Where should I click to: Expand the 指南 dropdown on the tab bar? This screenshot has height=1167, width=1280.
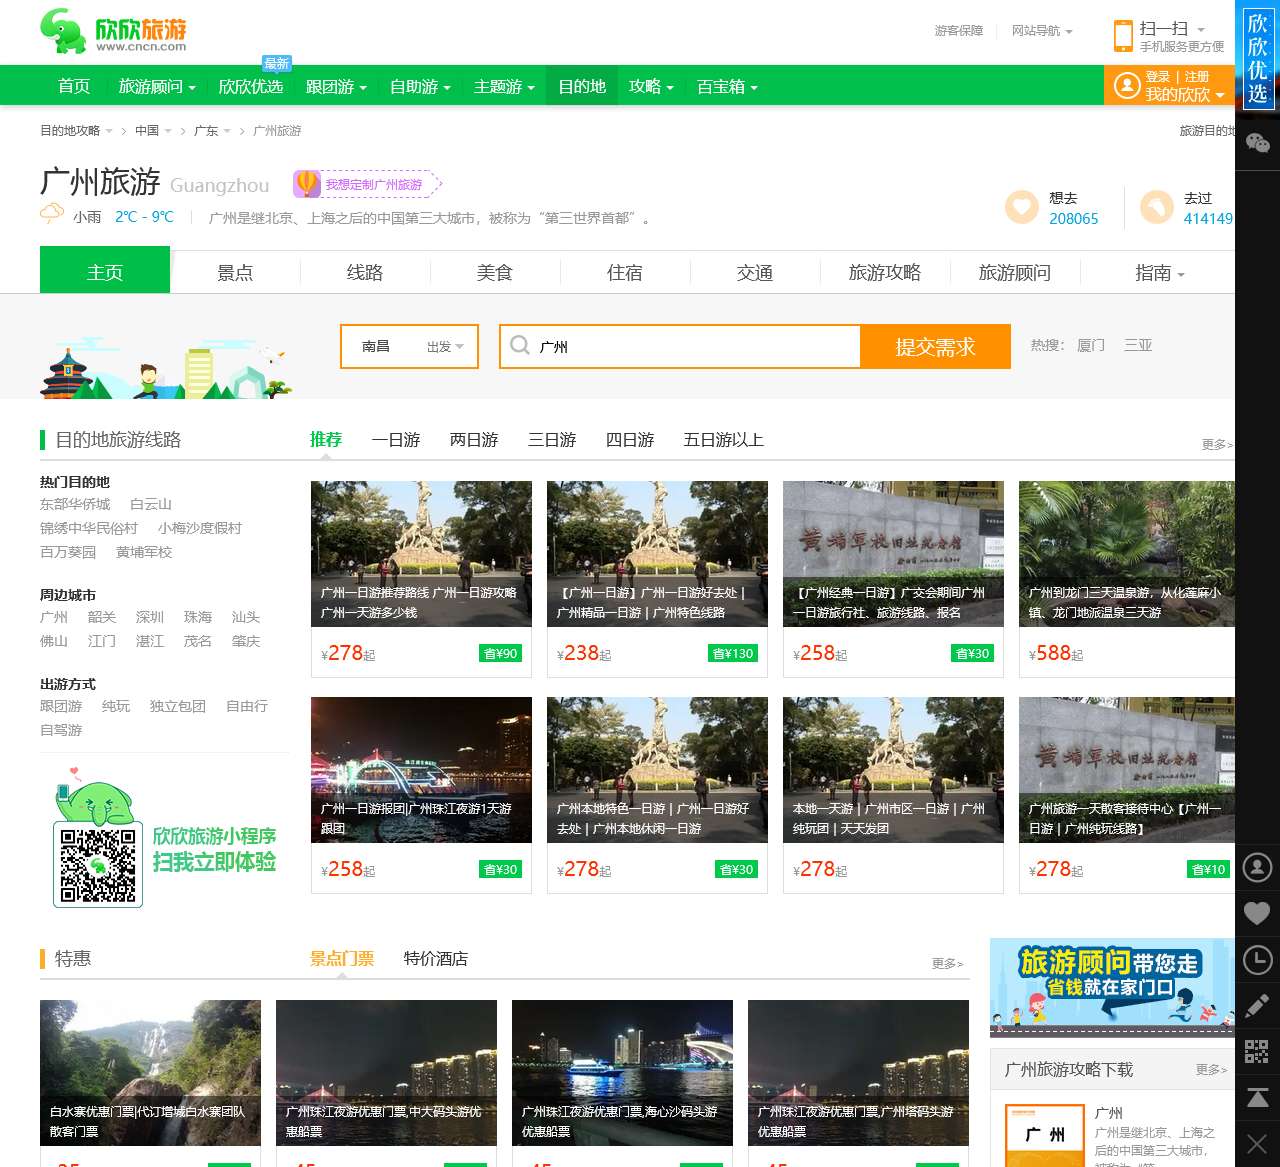[x=1158, y=271]
